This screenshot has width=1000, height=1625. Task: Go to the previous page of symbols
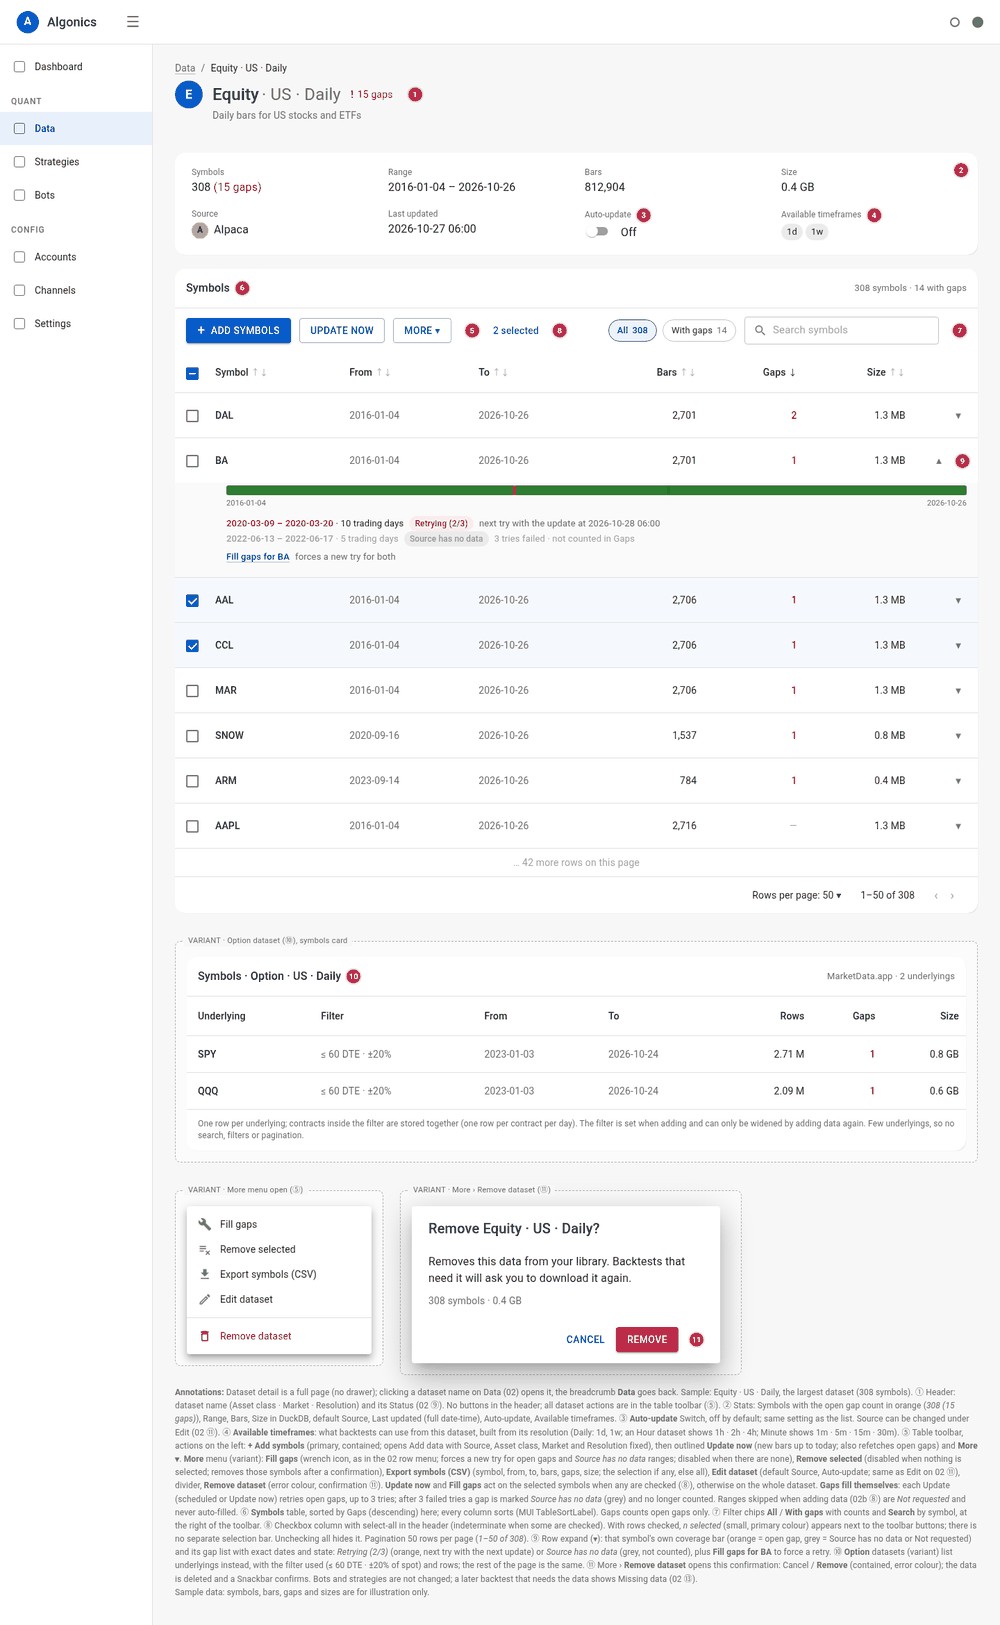pyautogui.click(x=936, y=896)
